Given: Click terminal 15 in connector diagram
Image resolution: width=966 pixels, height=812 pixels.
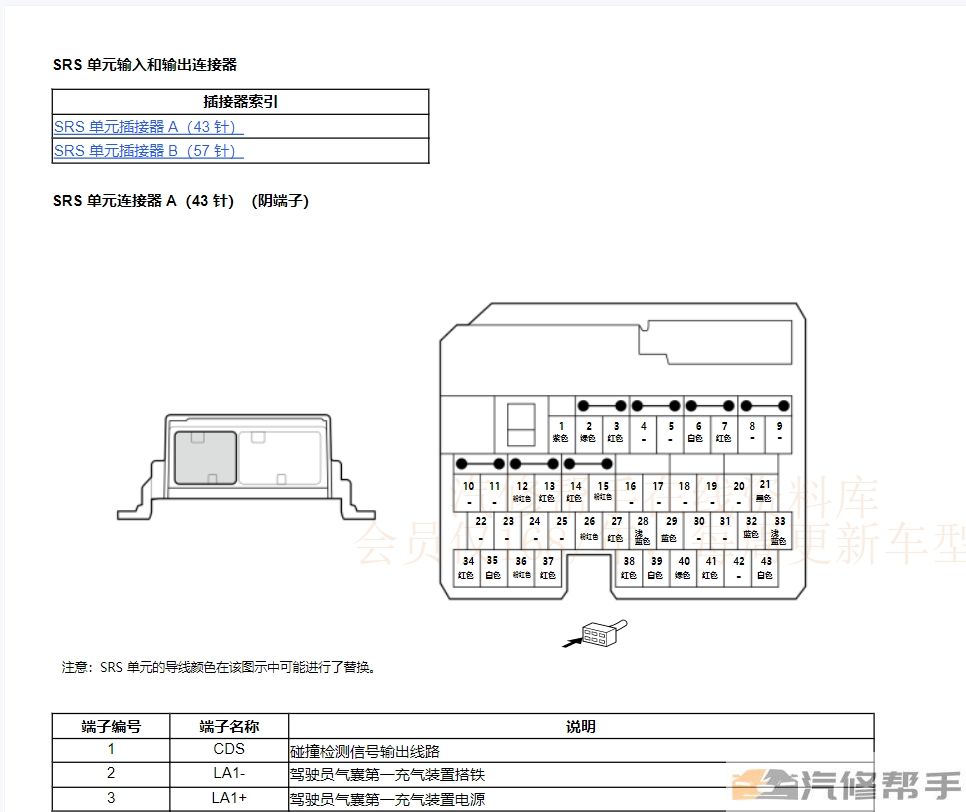Looking at the screenshot, I should pyautogui.click(x=603, y=492).
